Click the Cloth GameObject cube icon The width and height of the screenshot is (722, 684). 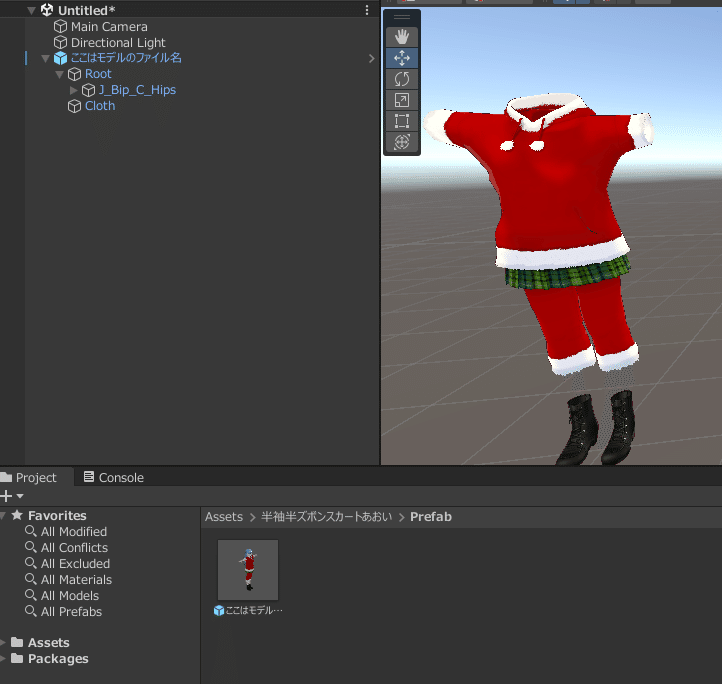pyautogui.click(x=75, y=106)
